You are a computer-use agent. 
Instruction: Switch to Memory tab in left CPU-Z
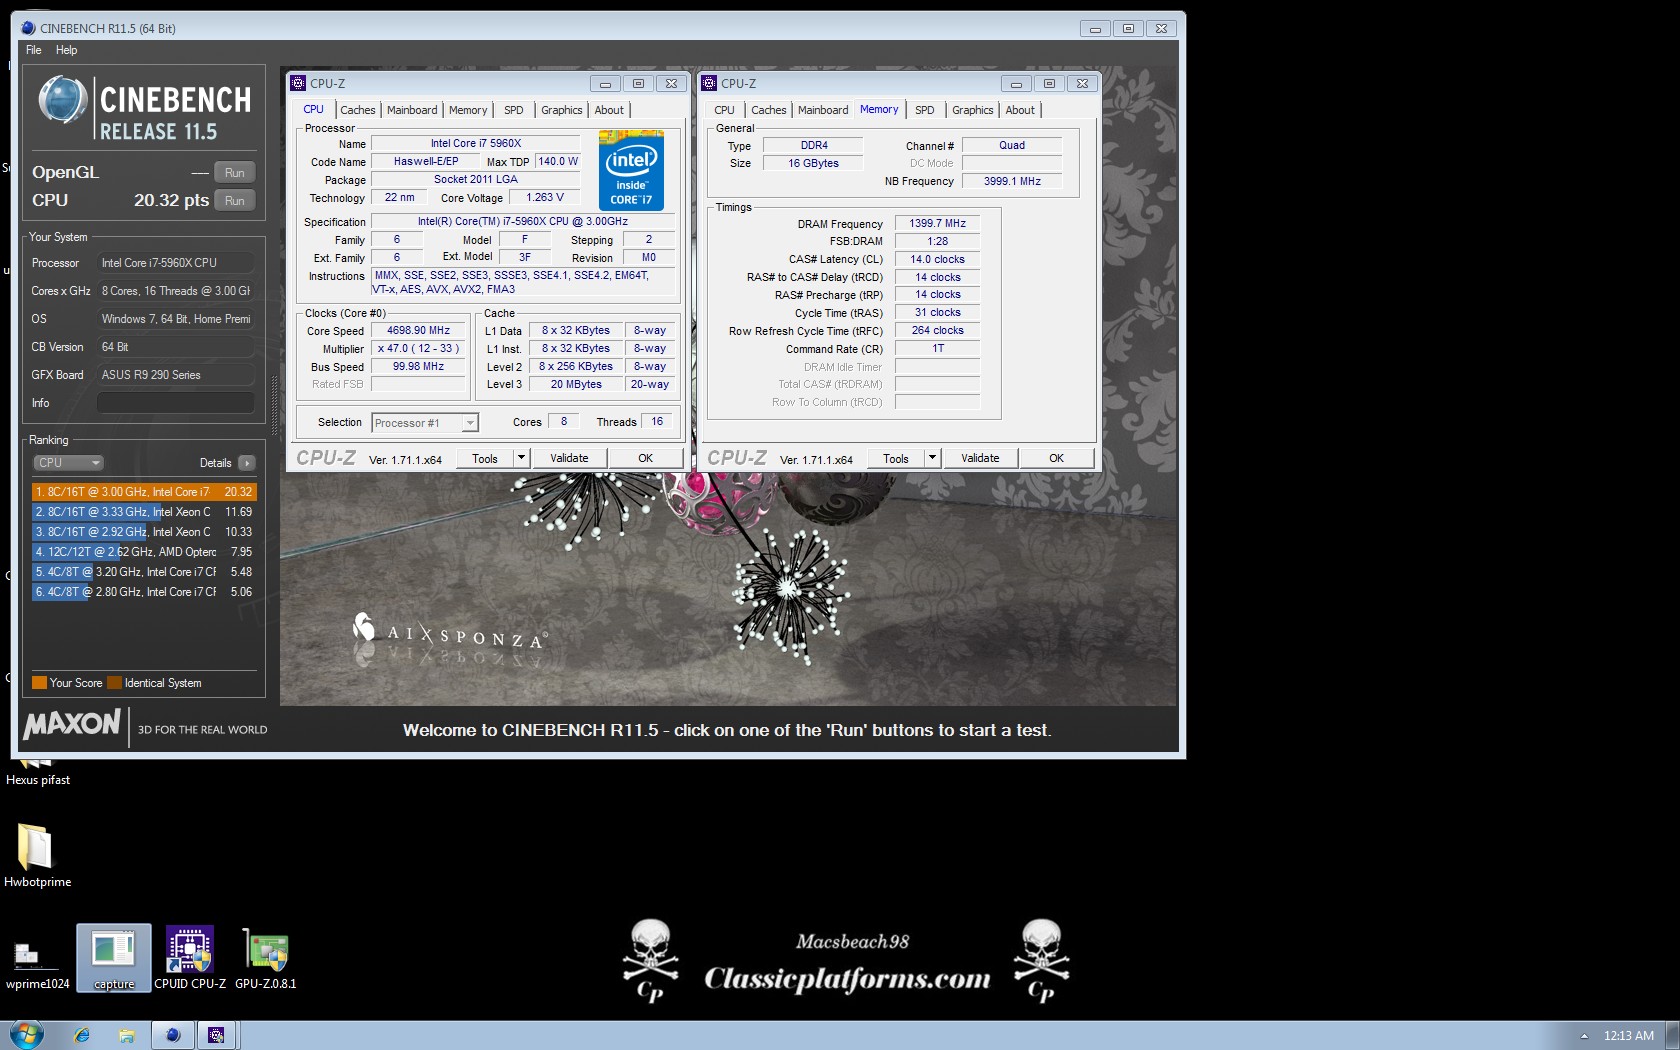(x=468, y=110)
